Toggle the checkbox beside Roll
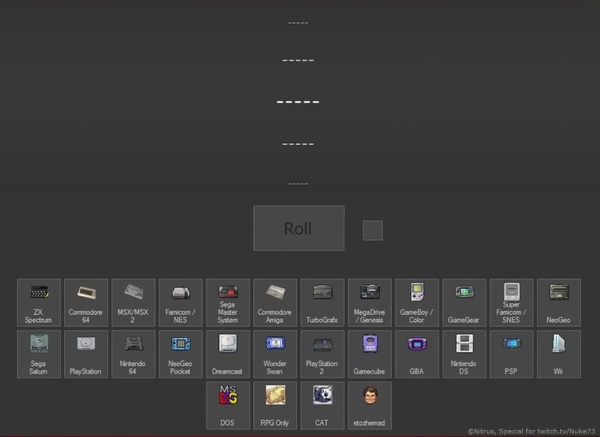 tap(372, 230)
